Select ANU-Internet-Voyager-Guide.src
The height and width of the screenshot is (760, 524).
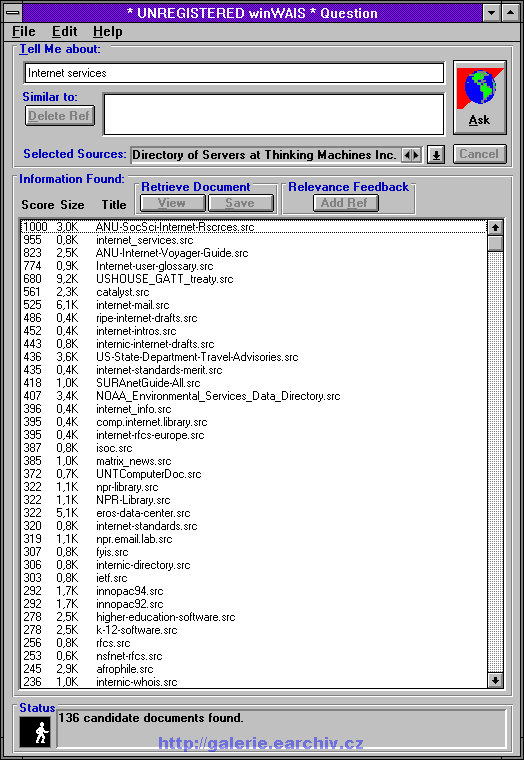coord(254,253)
